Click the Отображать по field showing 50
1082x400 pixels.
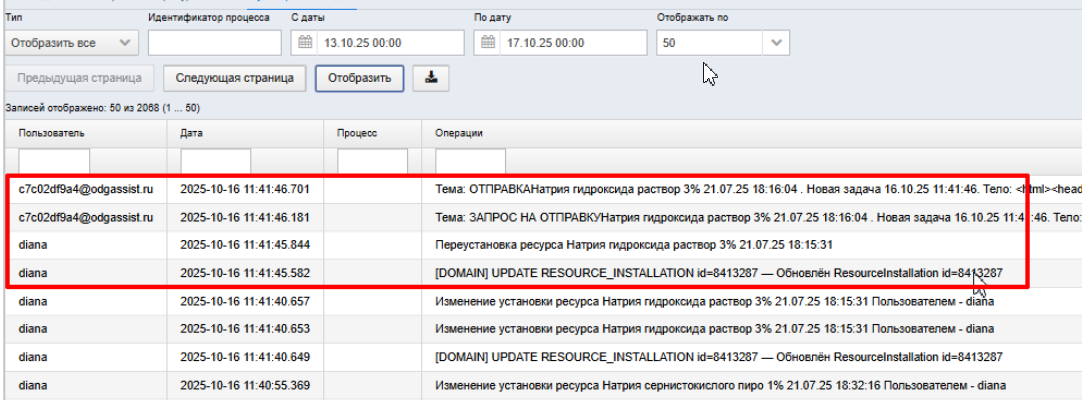[710, 43]
